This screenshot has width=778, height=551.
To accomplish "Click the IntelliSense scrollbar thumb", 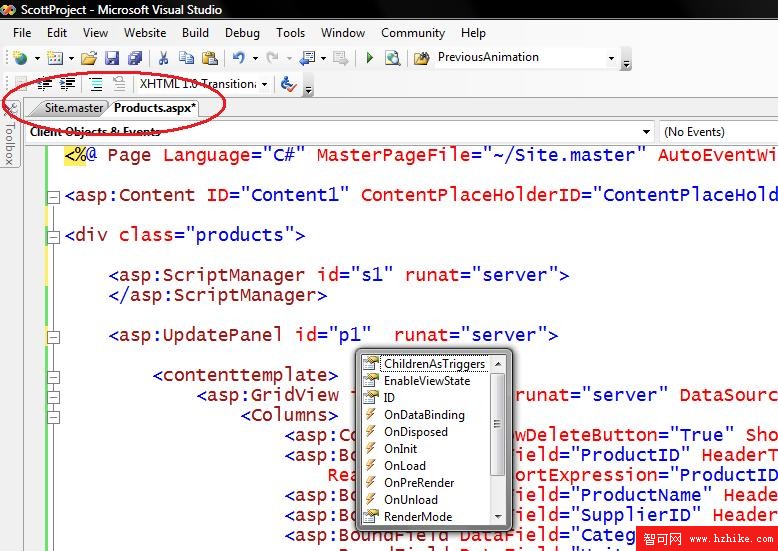I will pos(498,423).
